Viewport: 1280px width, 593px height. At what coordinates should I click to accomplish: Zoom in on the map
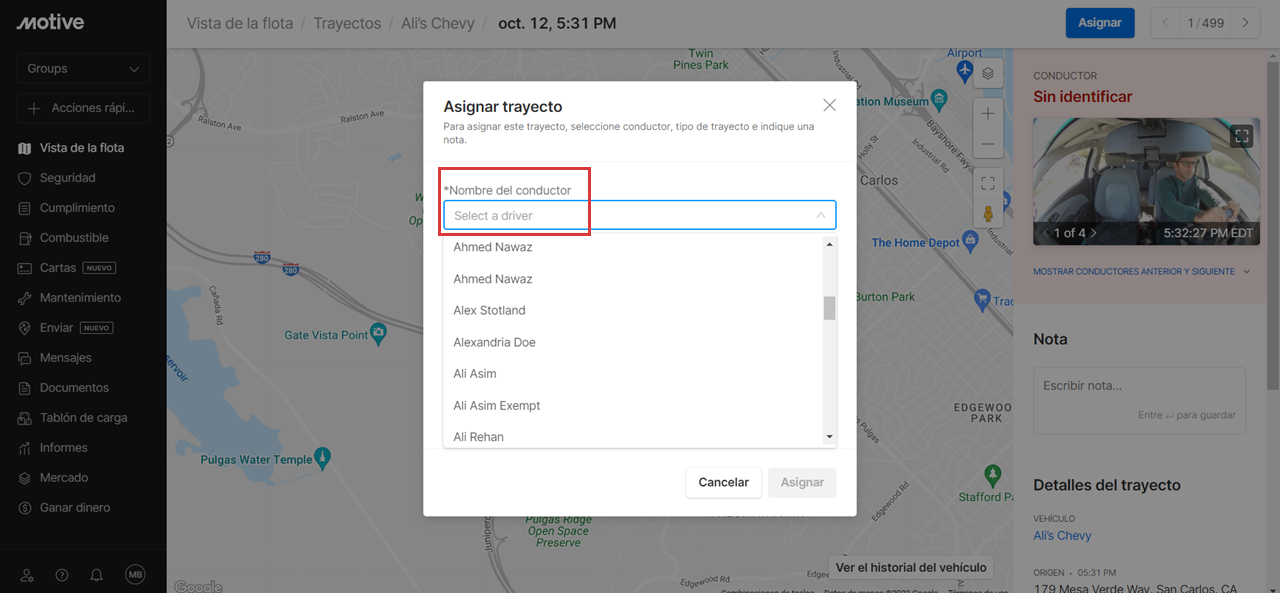[987, 113]
